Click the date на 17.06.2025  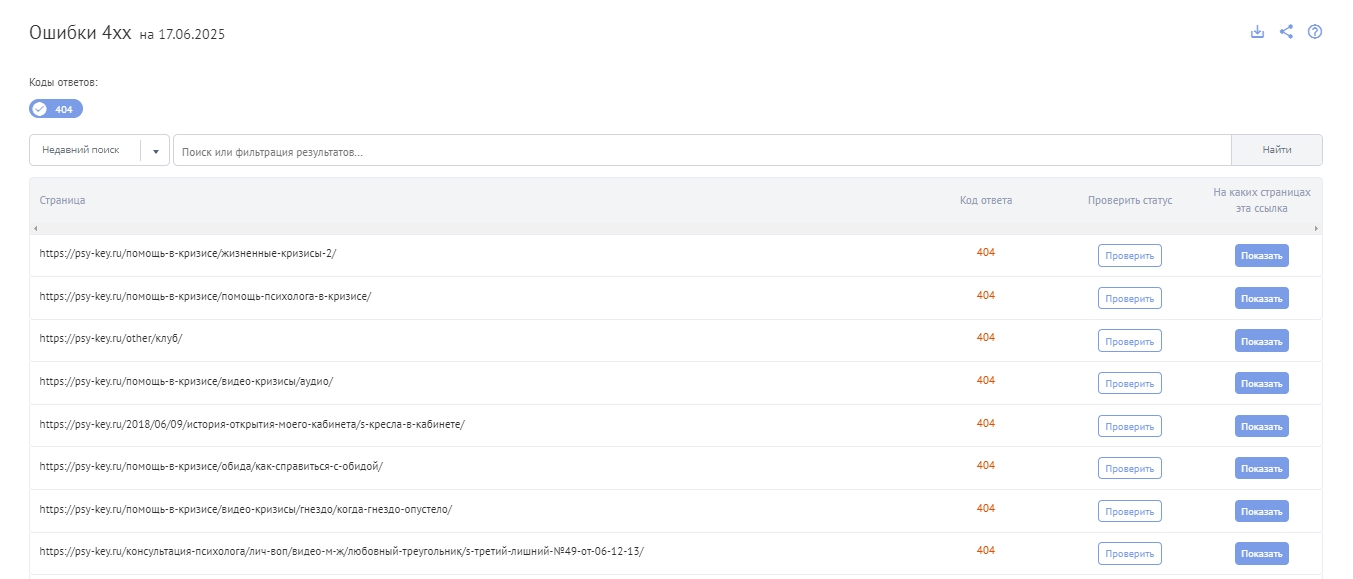pos(182,35)
